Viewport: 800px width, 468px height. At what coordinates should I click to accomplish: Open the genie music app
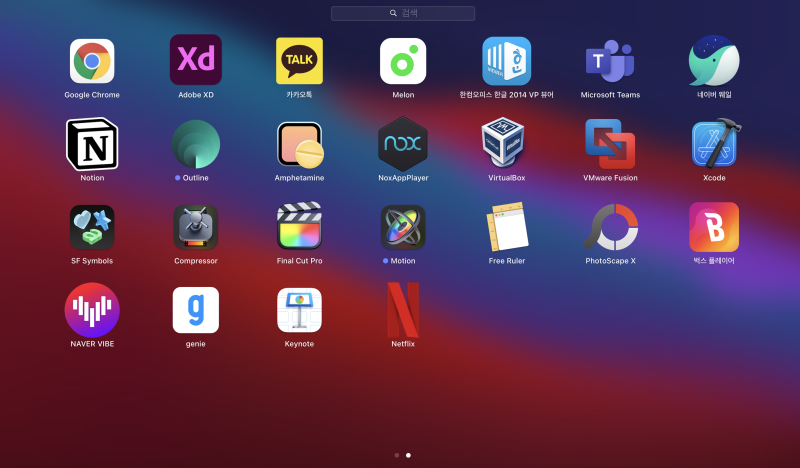pyautogui.click(x=196, y=310)
